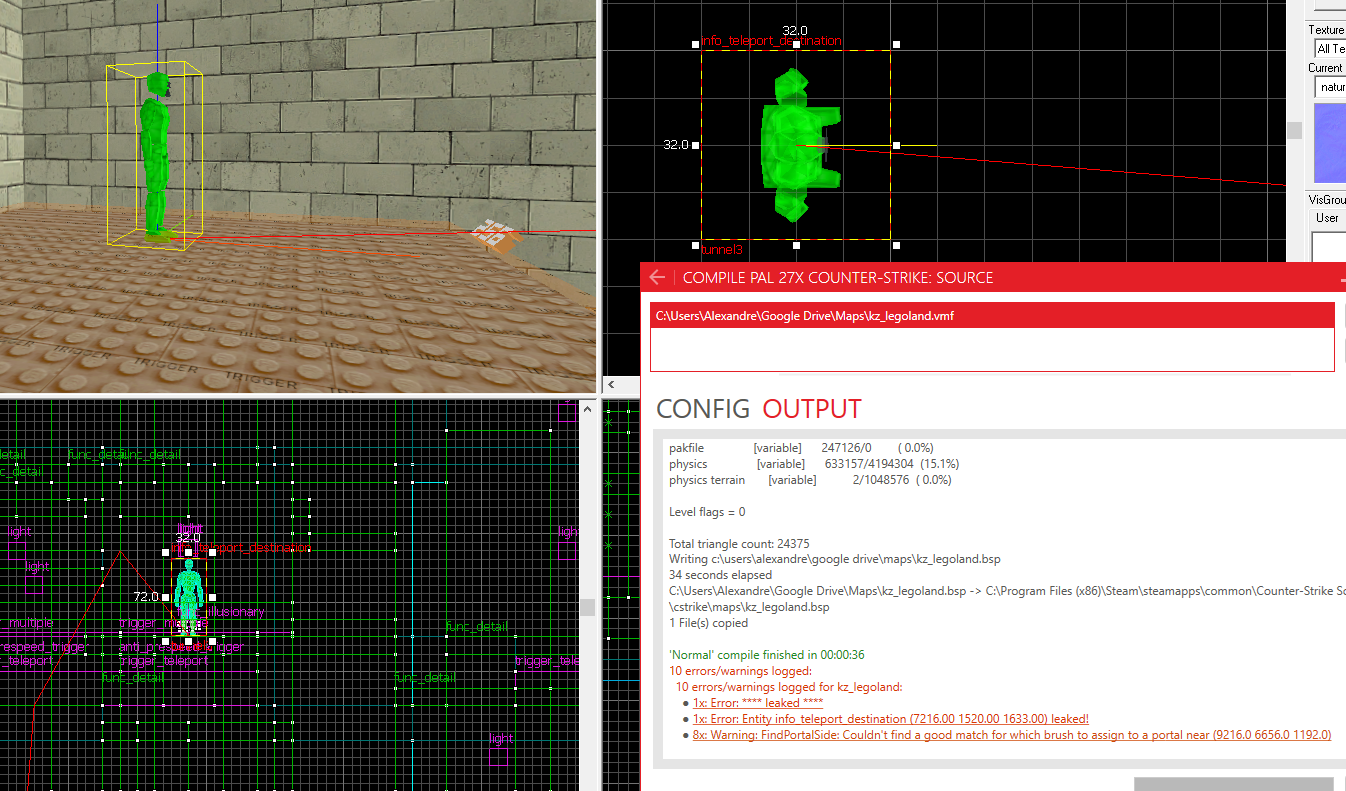Click top-left corner selection handle in top view
Image resolution: width=1346 pixels, height=791 pixels.
point(695,45)
